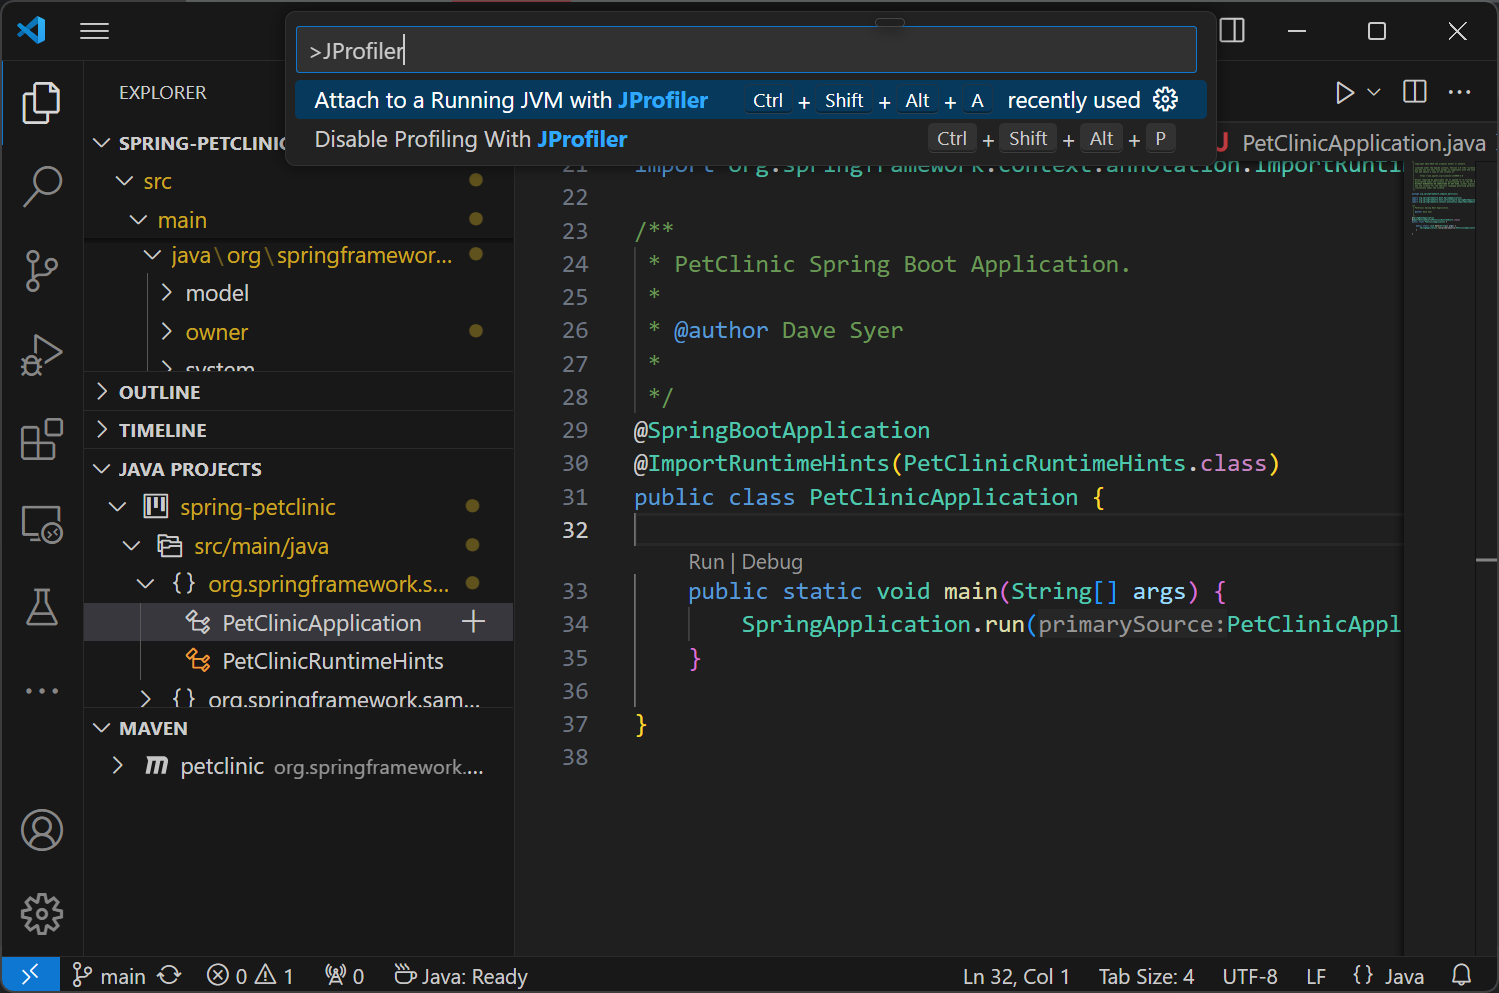Image resolution: width=1499 pixels, height=993 pixels.
Task: Configure keybinding gear for Attach command
Action: [x=1166, y=99]
